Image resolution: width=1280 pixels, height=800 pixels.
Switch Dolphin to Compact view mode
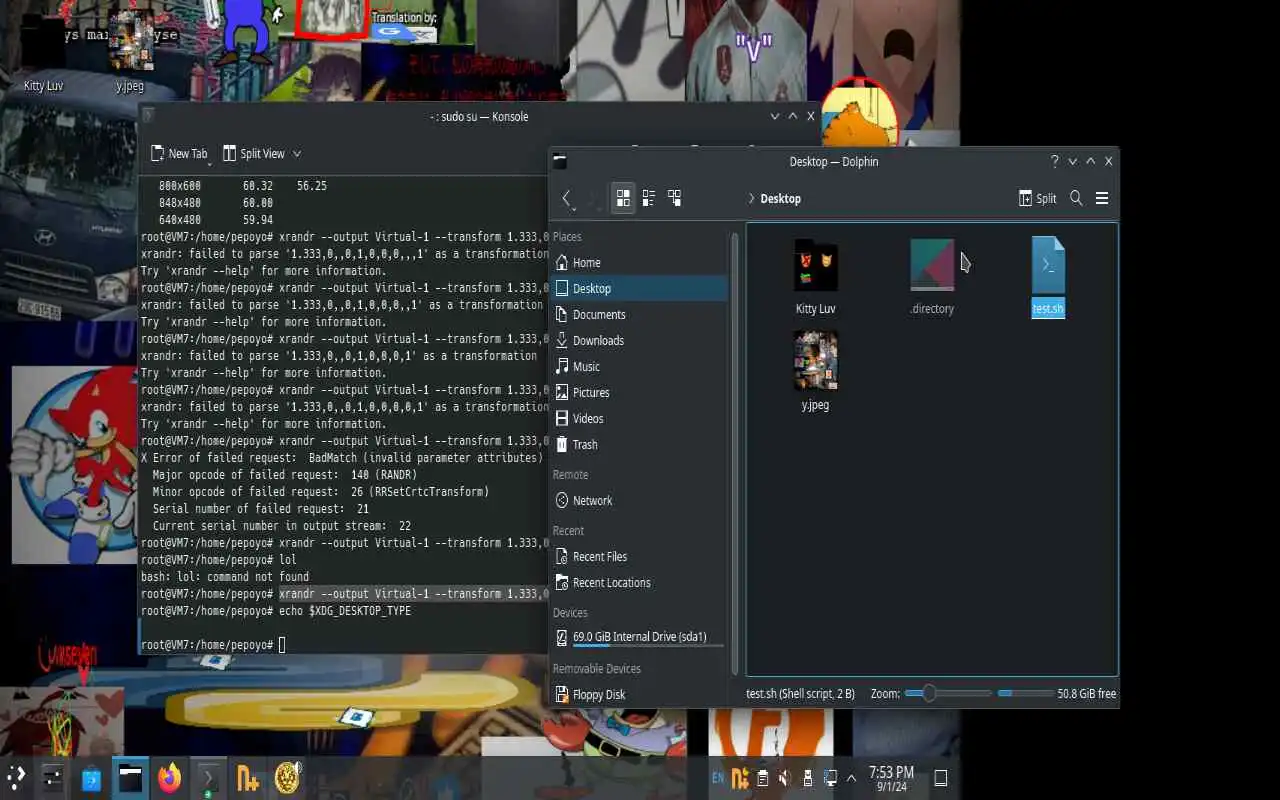pos(648,198)
